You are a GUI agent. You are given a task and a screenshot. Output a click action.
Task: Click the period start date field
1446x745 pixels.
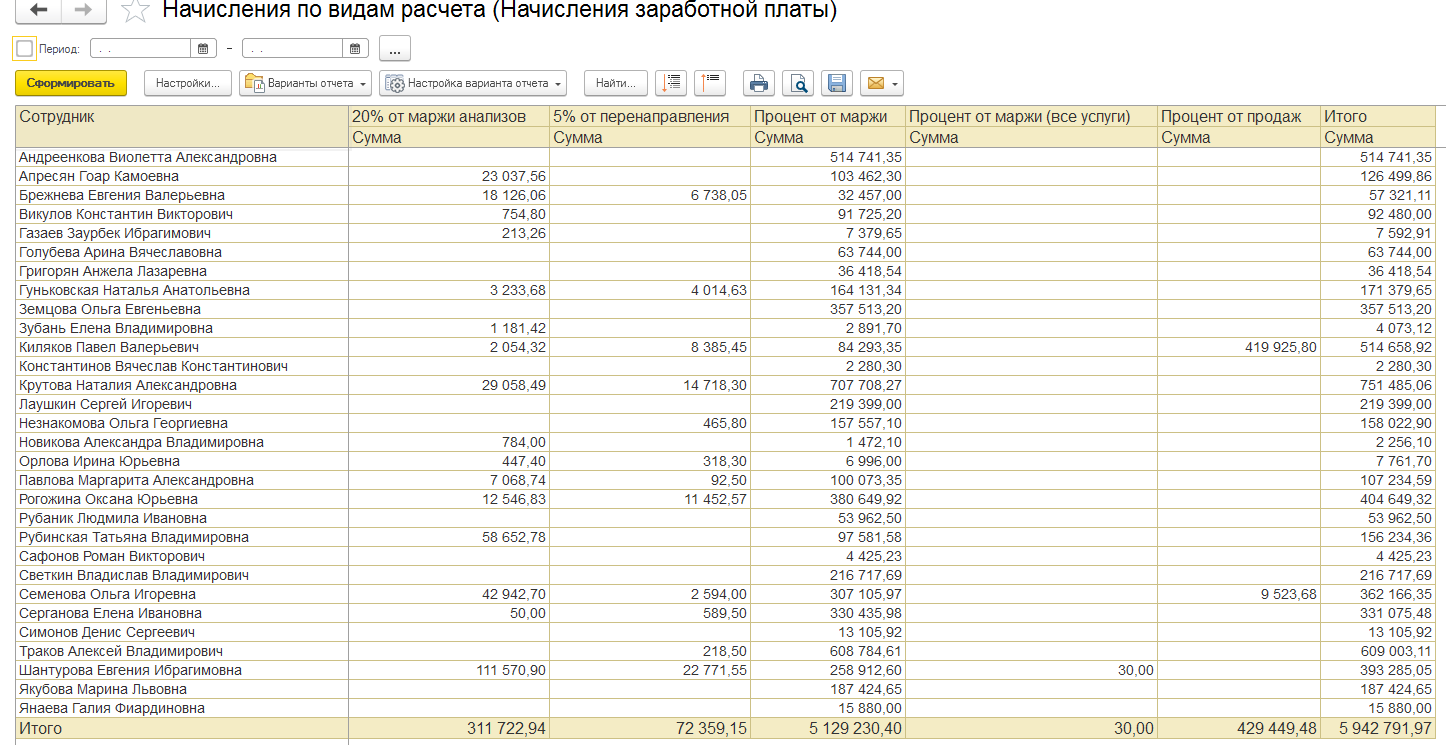[x=141, y=48]
